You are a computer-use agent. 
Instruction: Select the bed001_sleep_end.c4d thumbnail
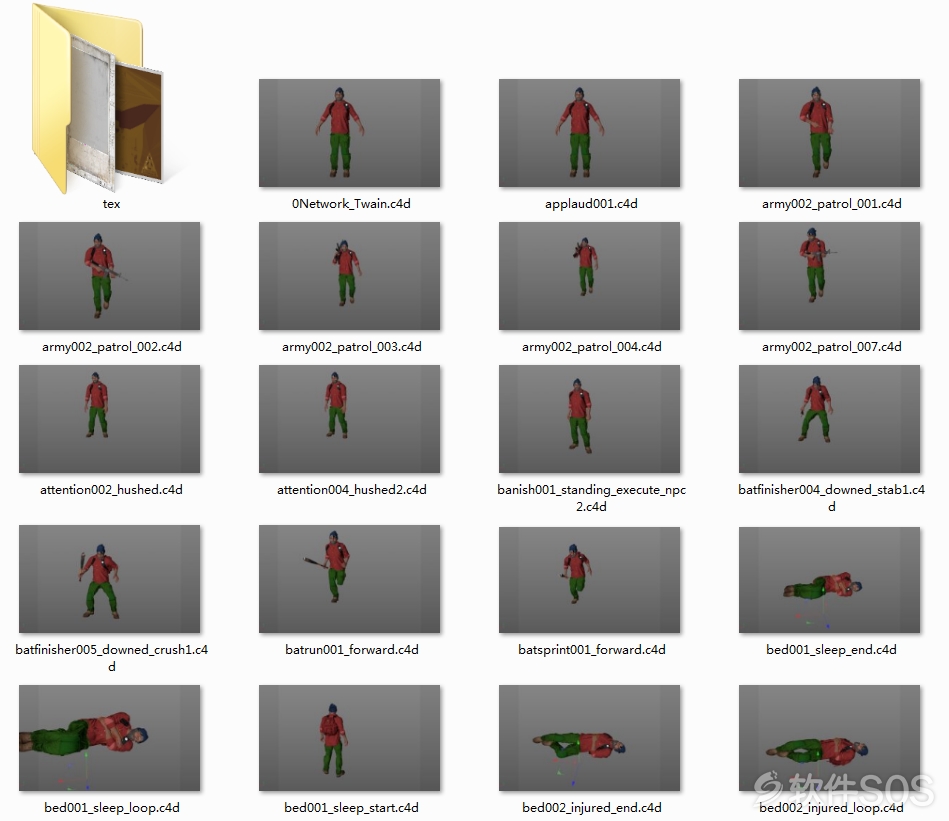point(830,580)
